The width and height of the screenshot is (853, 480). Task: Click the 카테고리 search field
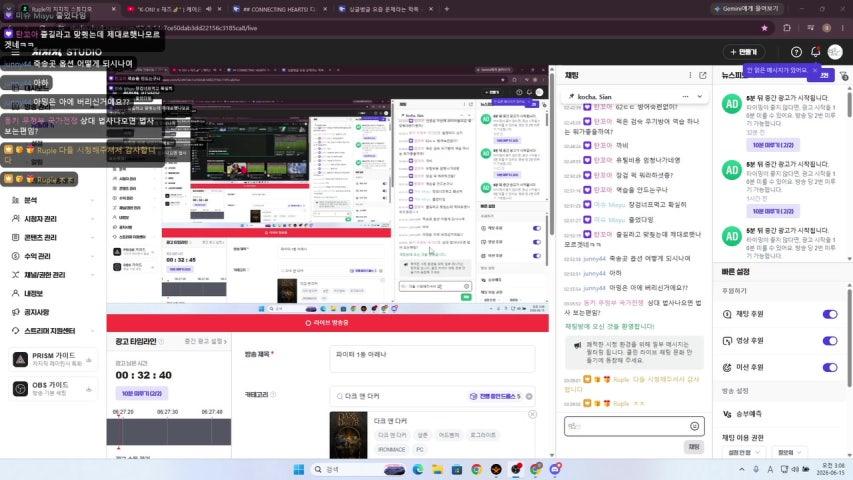pos(432,396)
